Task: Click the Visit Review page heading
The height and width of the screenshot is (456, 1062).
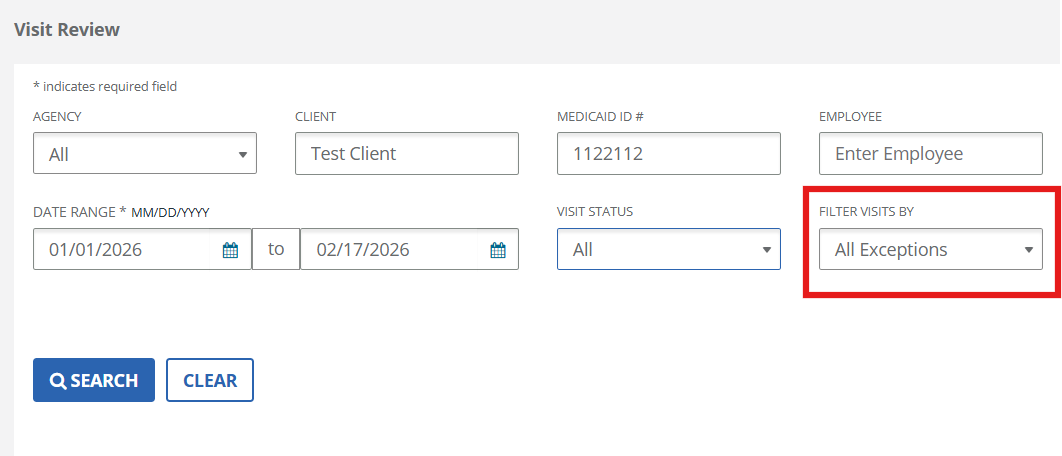Action: [67, 30]
